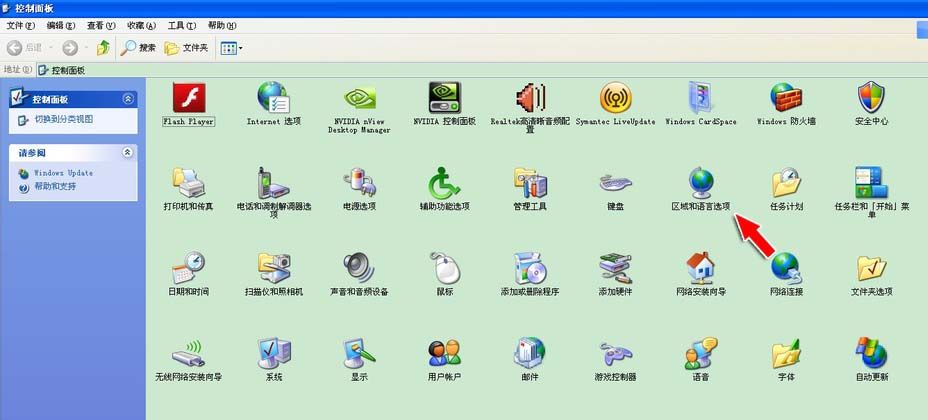Open Symantec LiveUpdate

(615, 100)
